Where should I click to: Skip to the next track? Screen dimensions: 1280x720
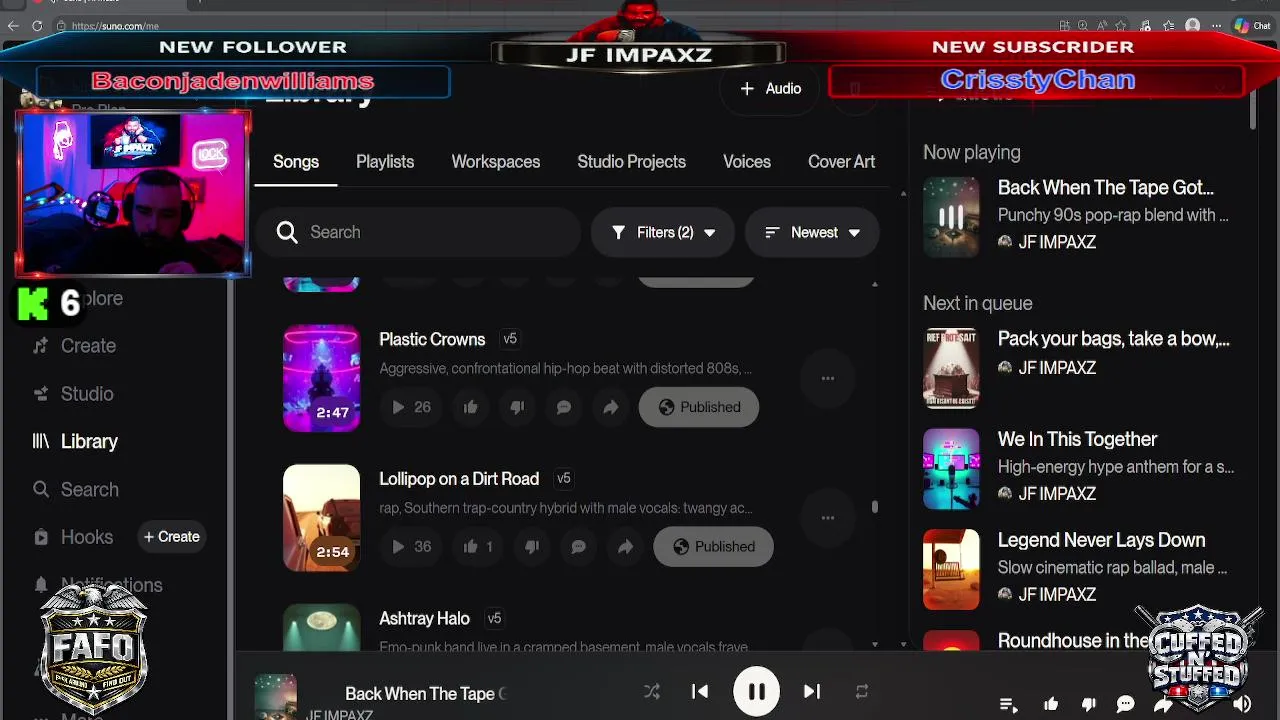click(x=812, y=691)
